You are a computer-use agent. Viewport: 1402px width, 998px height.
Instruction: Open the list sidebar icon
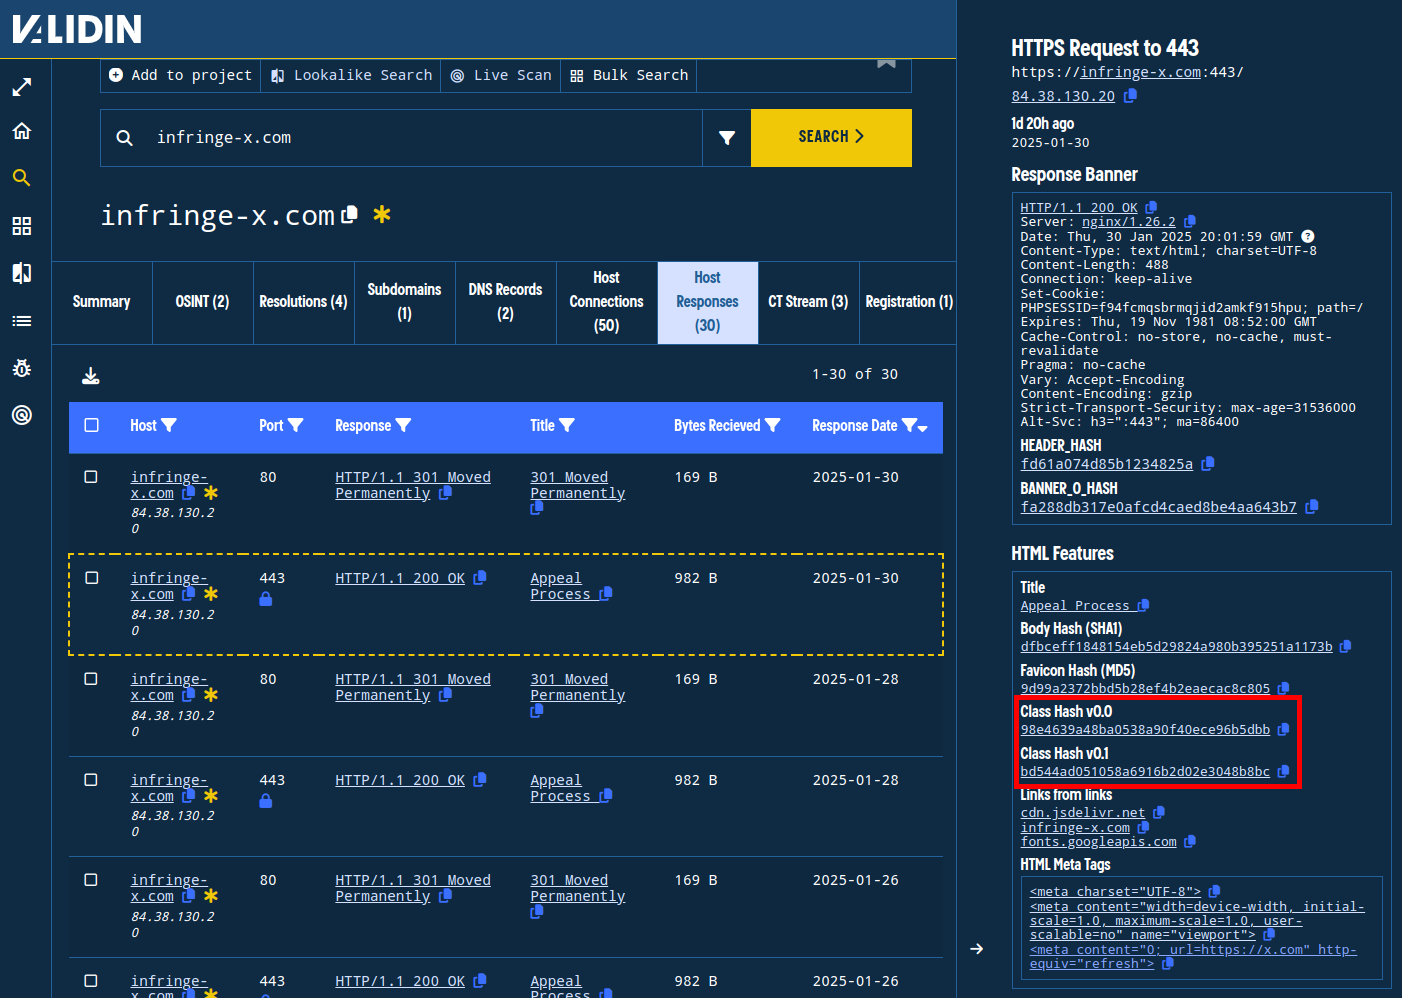tap(22, 321)
